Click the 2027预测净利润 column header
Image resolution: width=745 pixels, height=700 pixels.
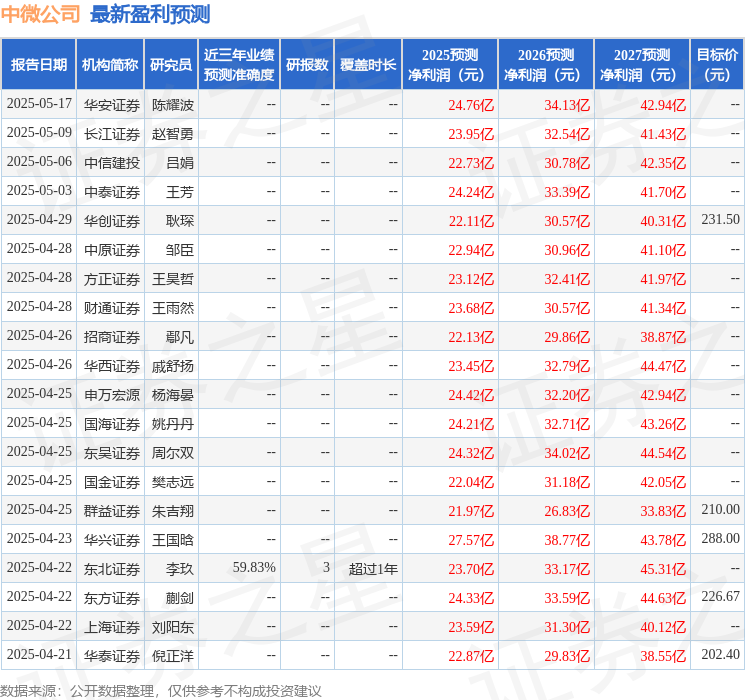642,64
